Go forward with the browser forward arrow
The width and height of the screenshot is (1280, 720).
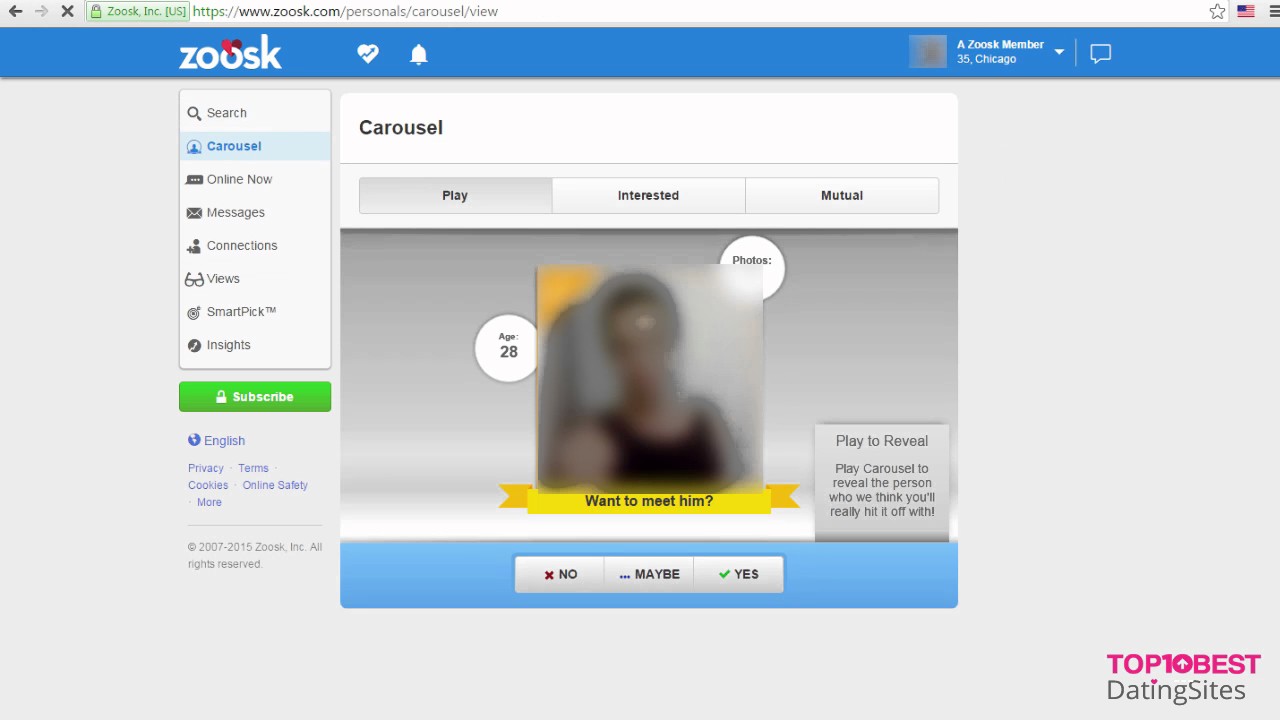(41, 11)
